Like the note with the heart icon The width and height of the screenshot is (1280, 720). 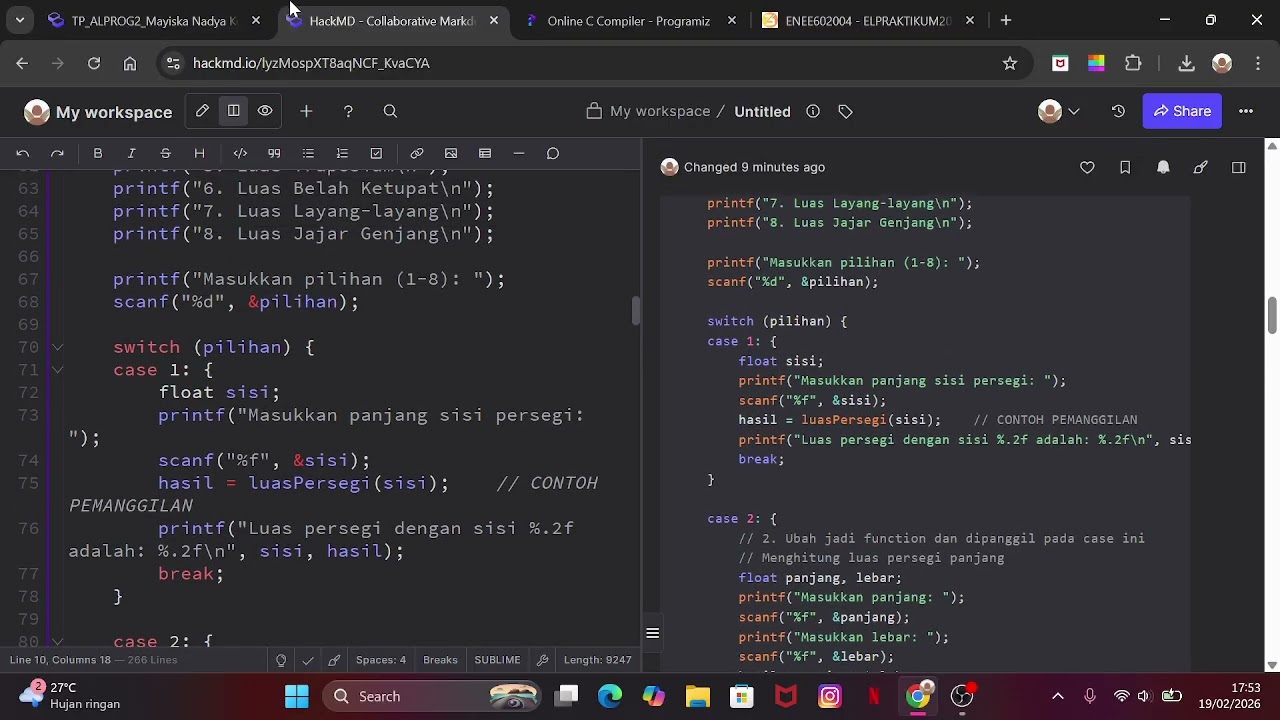pyautogui.click(x=1087, y=167)
